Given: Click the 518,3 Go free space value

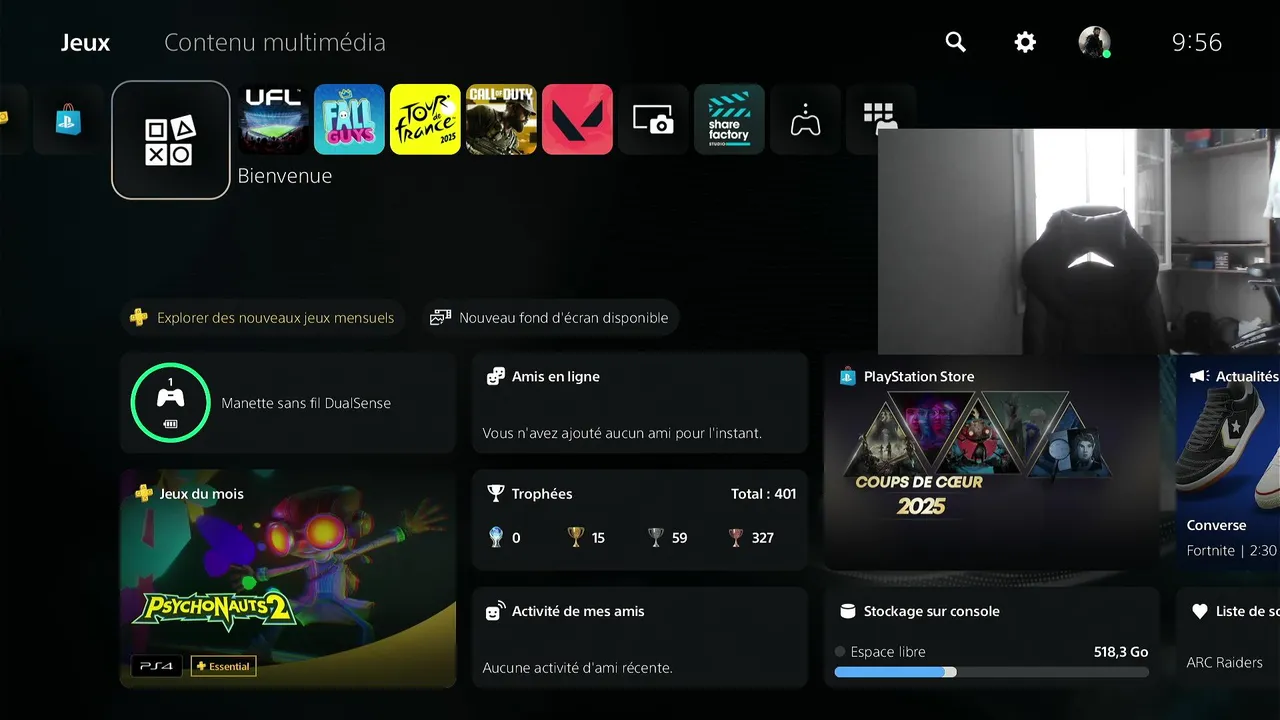Looking at the screenshot, I should click(x=1121, y=652).
